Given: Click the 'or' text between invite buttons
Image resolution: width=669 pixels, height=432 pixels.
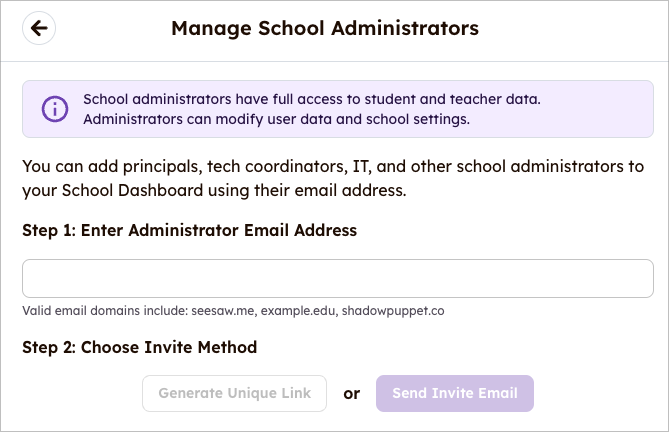Looking at the screenshot, I should point(351,394).
